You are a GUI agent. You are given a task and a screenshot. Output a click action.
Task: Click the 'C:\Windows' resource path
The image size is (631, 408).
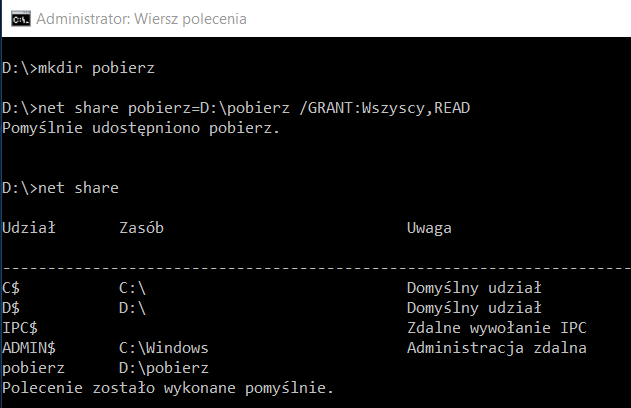163,348
